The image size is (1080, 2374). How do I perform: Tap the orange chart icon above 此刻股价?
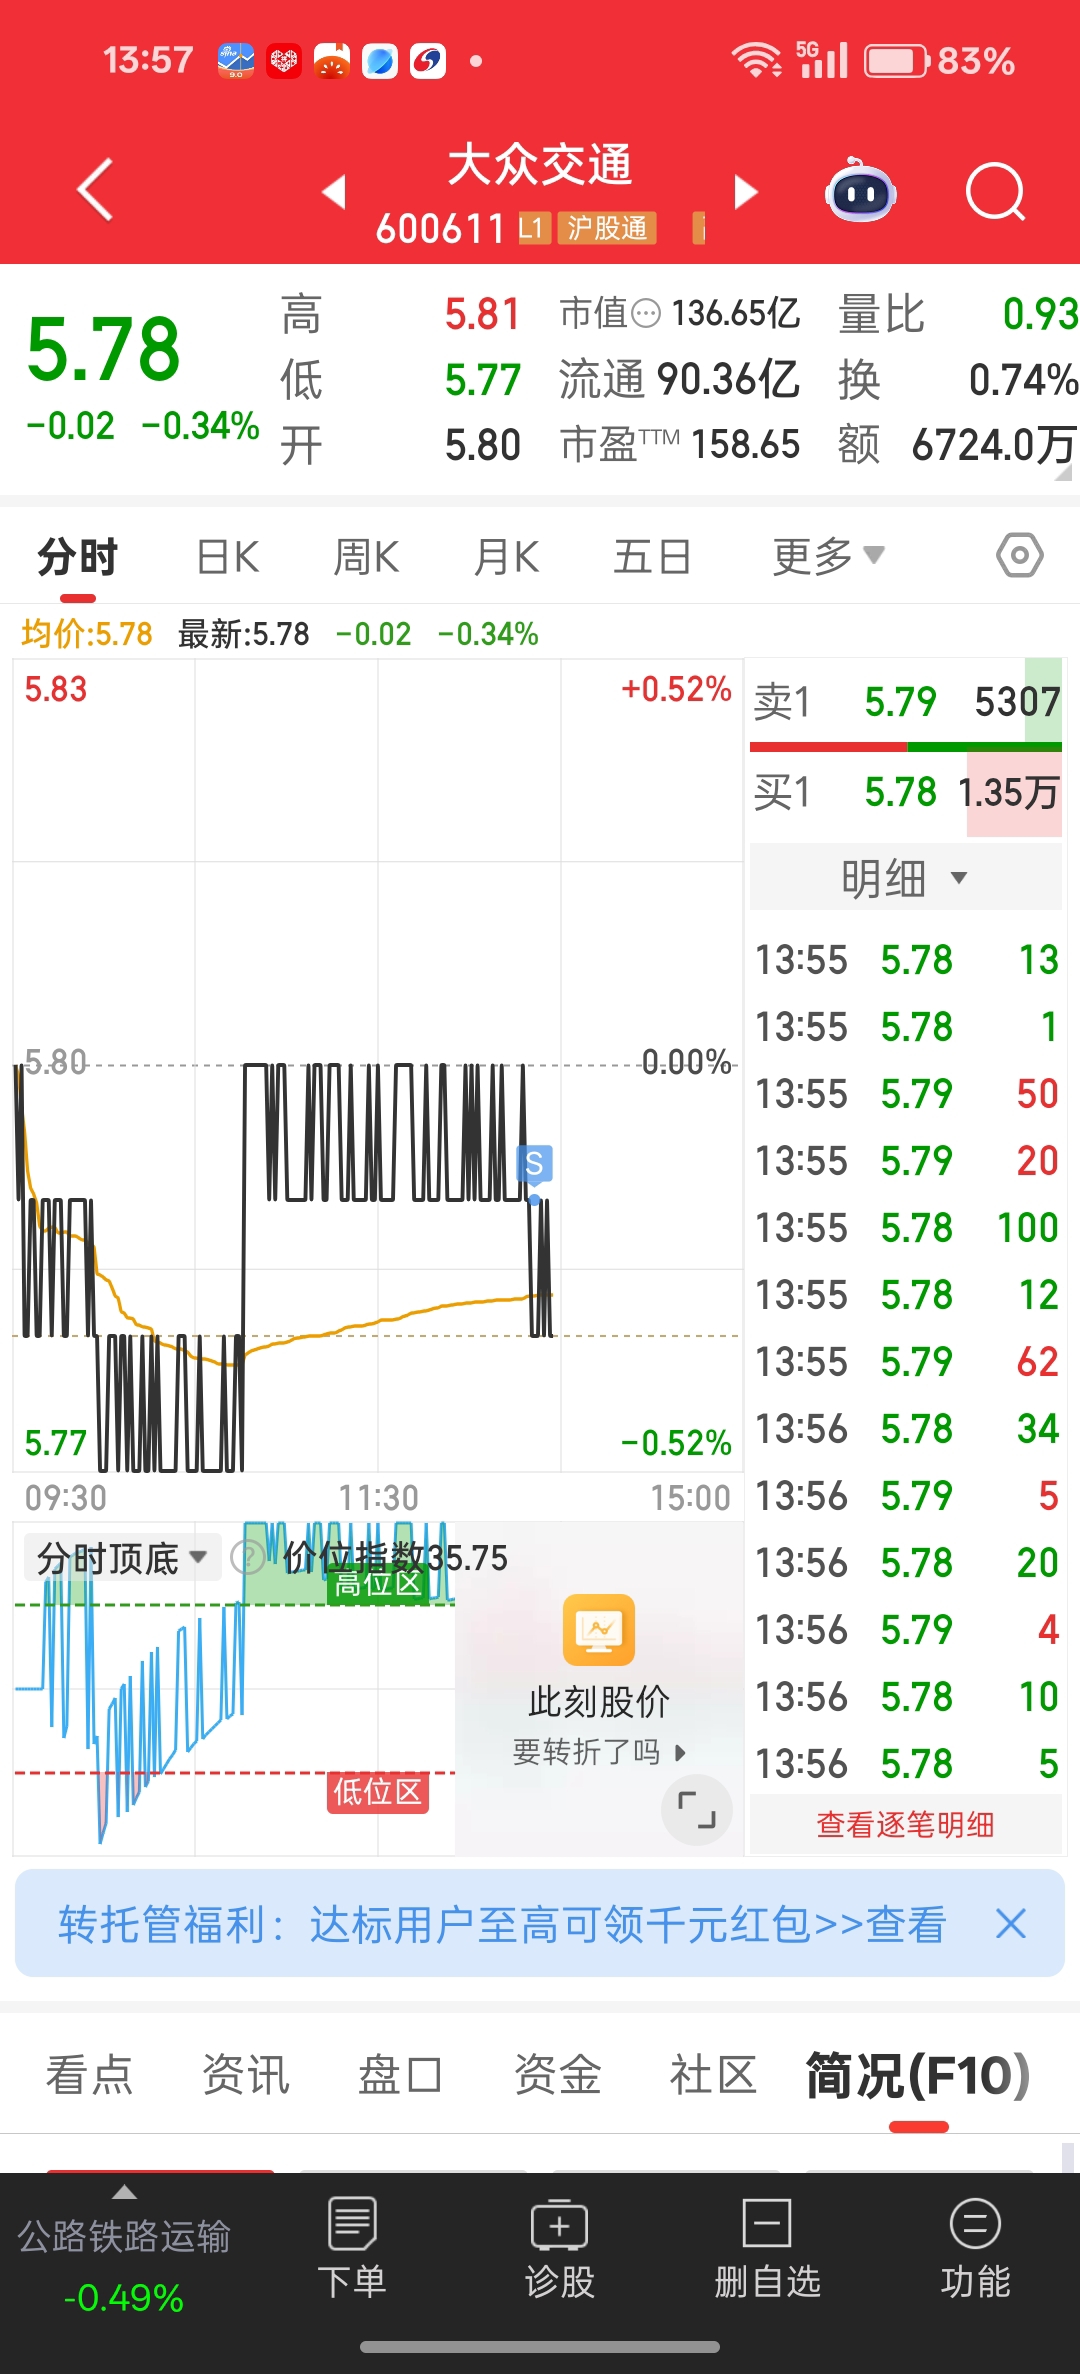tap(599, 1629)
